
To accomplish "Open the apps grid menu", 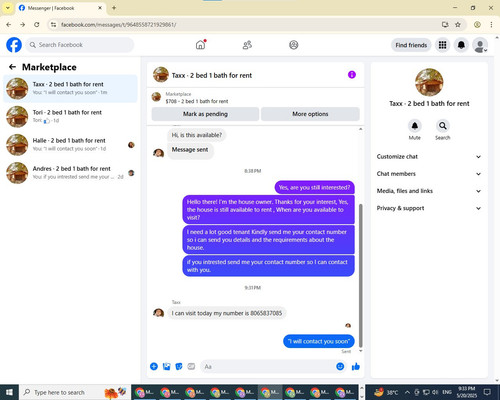I will click(442, 45).
